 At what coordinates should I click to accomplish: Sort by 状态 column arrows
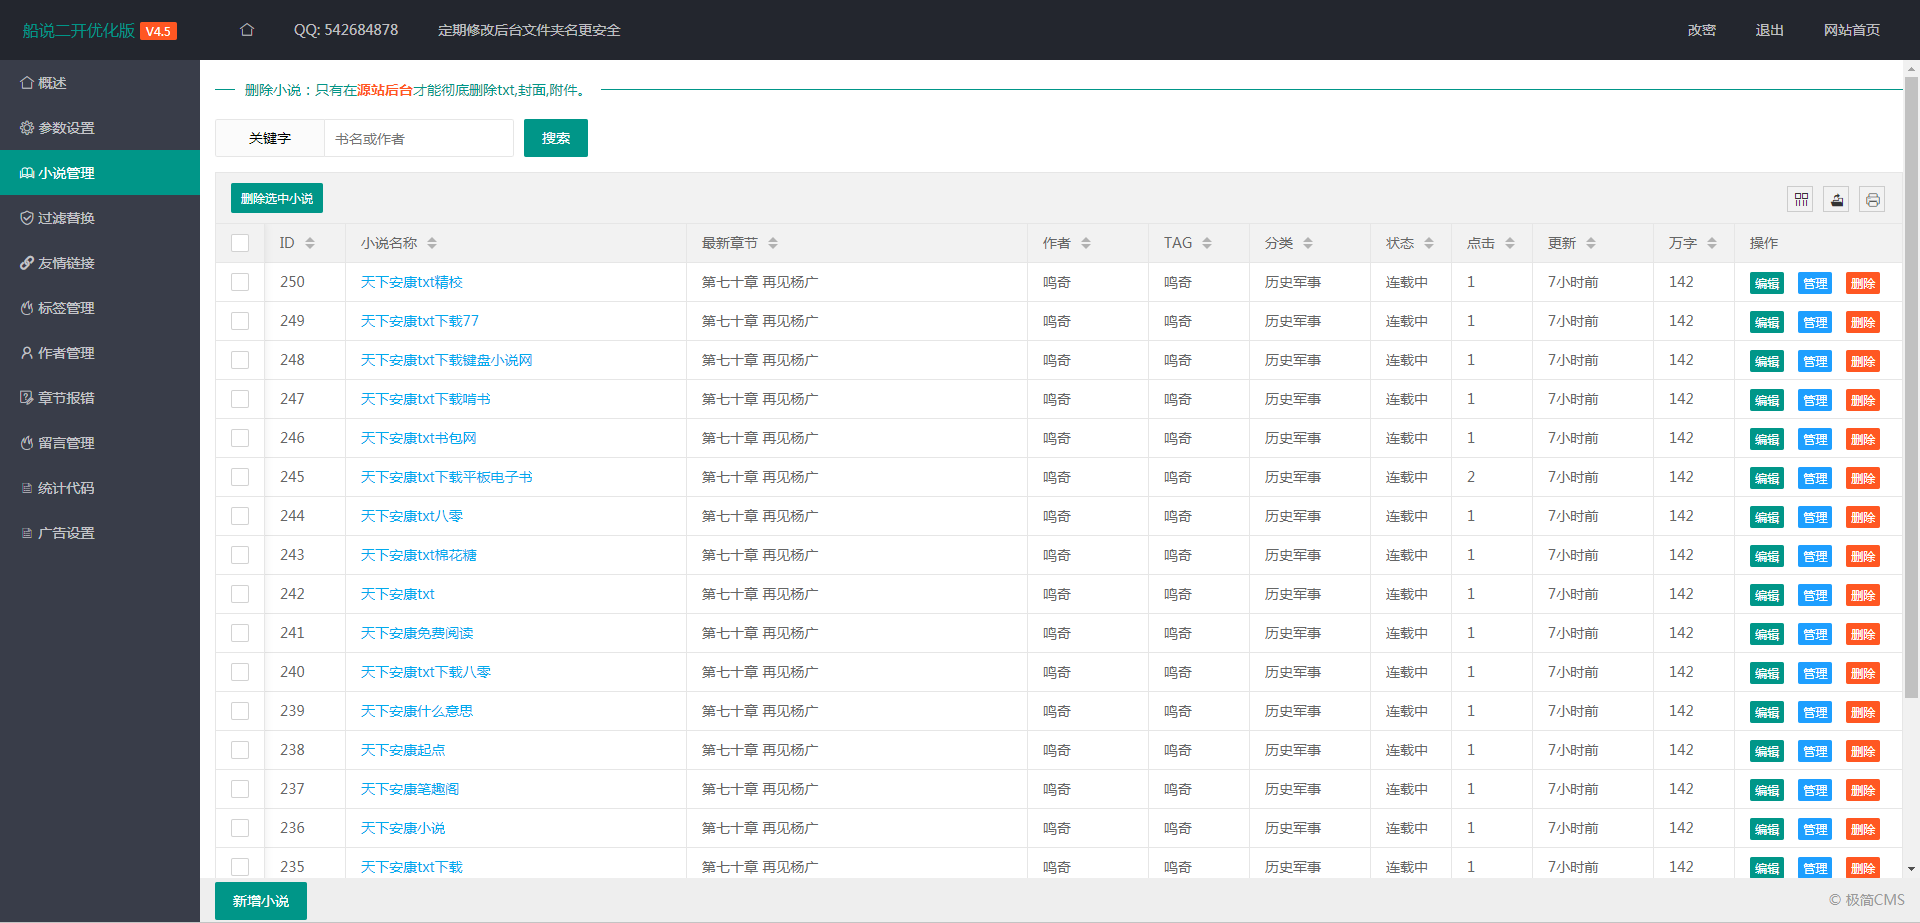coord(1429,243)
